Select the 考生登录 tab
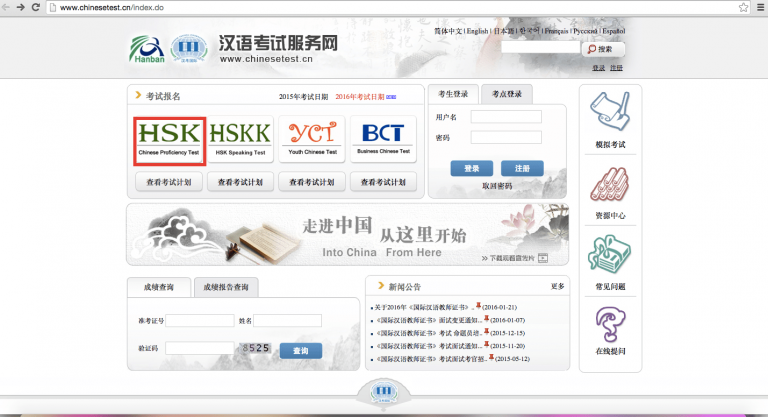The width and height of the screenshot is (768, 417). (454, 93)
